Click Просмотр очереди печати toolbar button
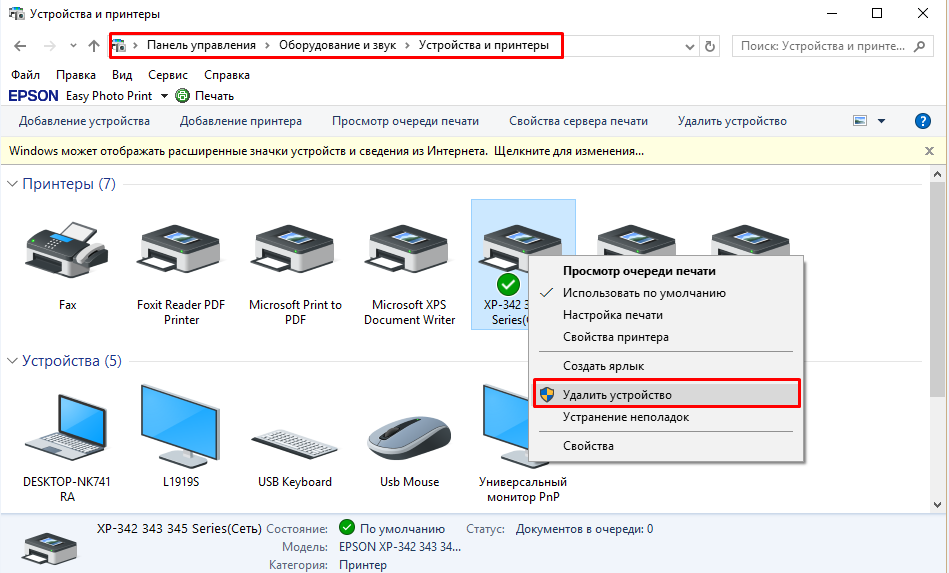 coord(406,121)
